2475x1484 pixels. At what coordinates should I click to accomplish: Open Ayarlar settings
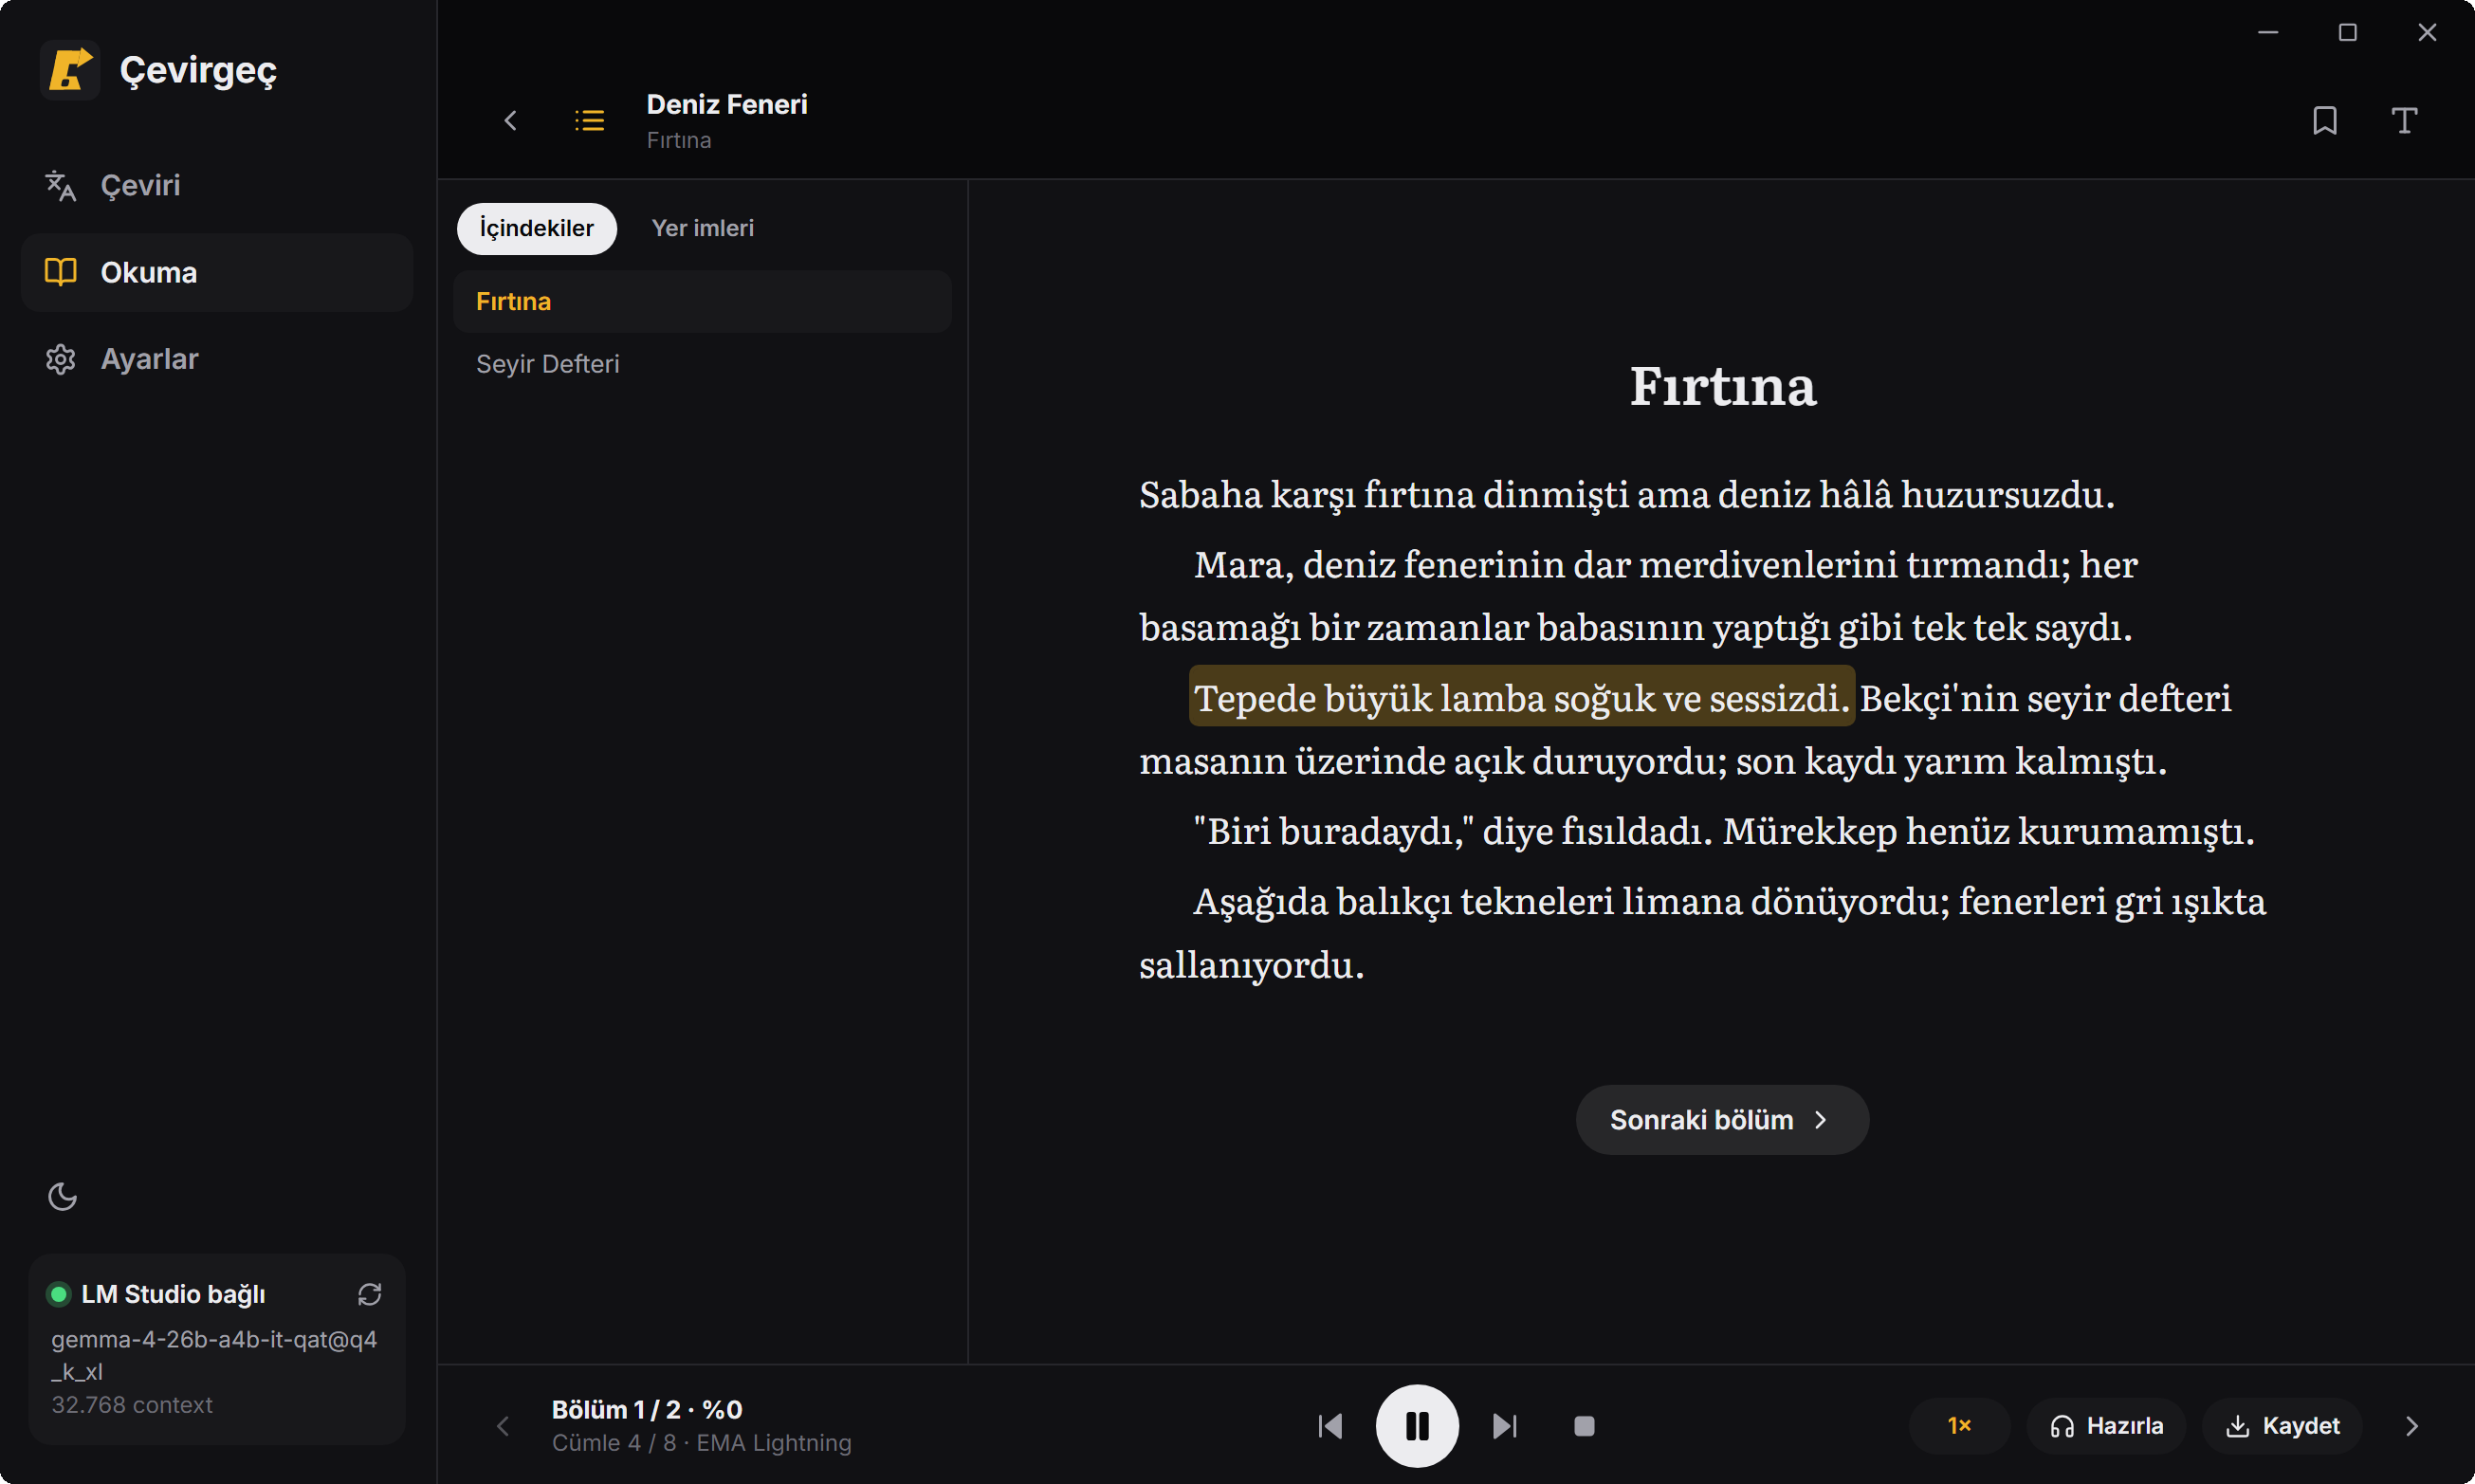(x=217, y=359)
